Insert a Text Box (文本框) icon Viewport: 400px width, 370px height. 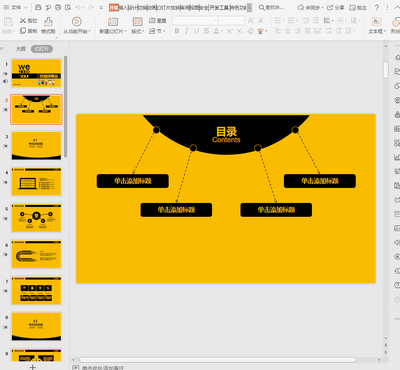click(377, 22)
